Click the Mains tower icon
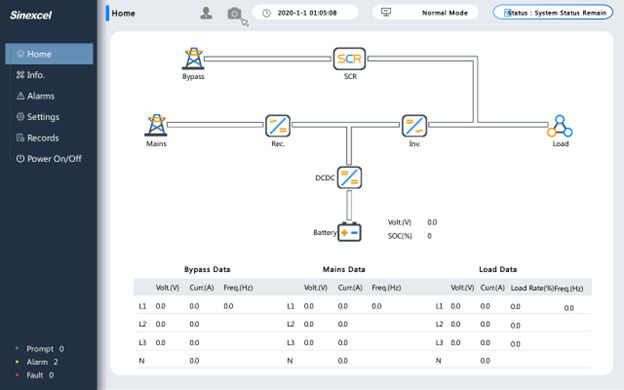The image size is (624, 390). click(156, 125)
